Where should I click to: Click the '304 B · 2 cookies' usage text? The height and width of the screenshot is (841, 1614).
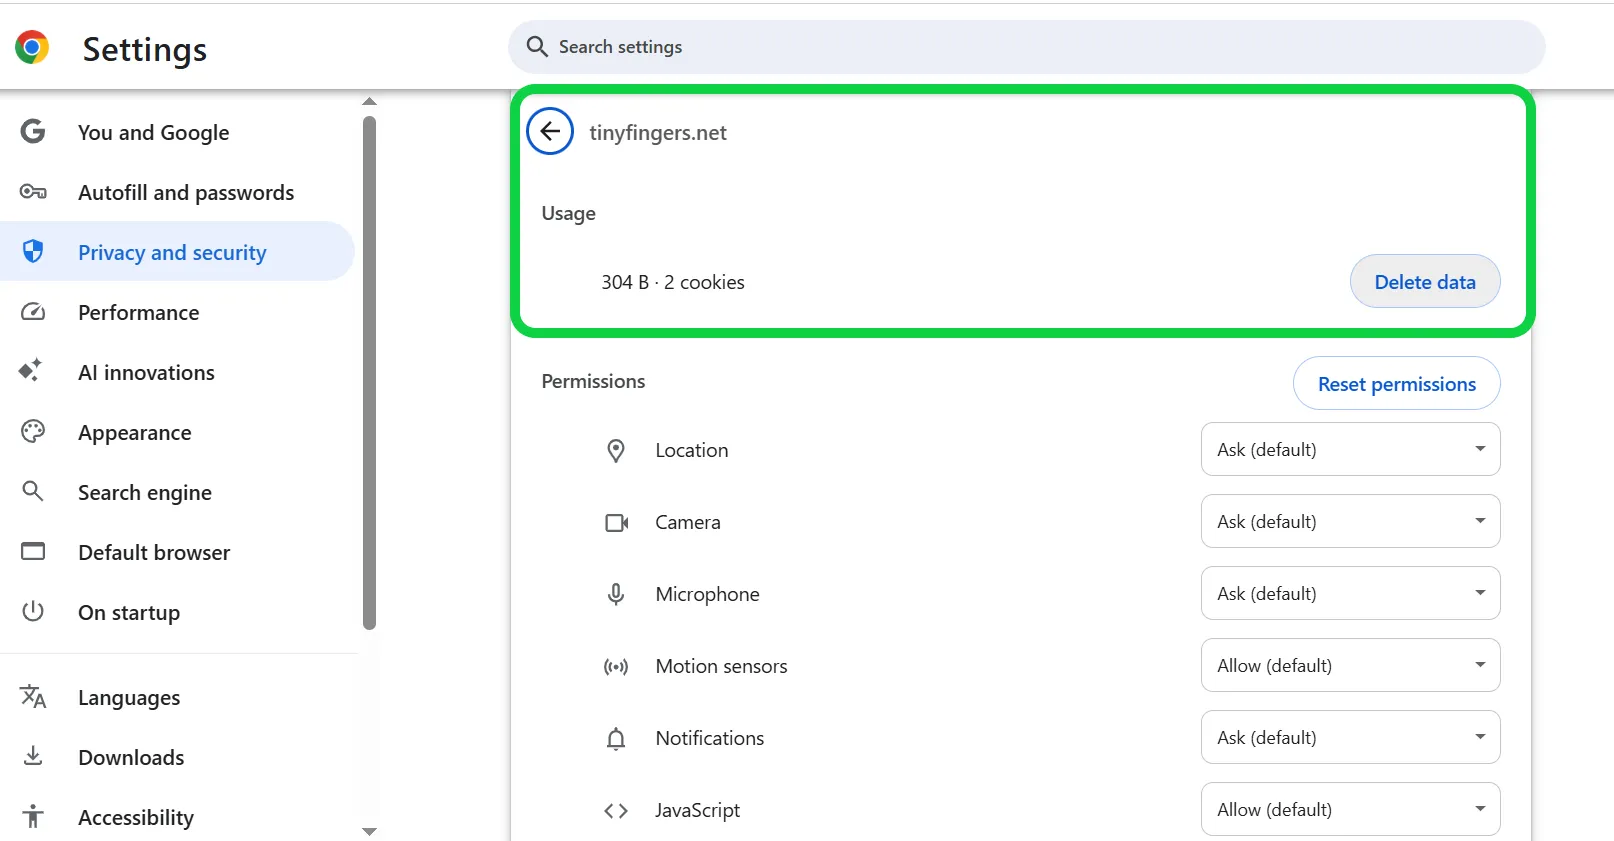point(673,282)
